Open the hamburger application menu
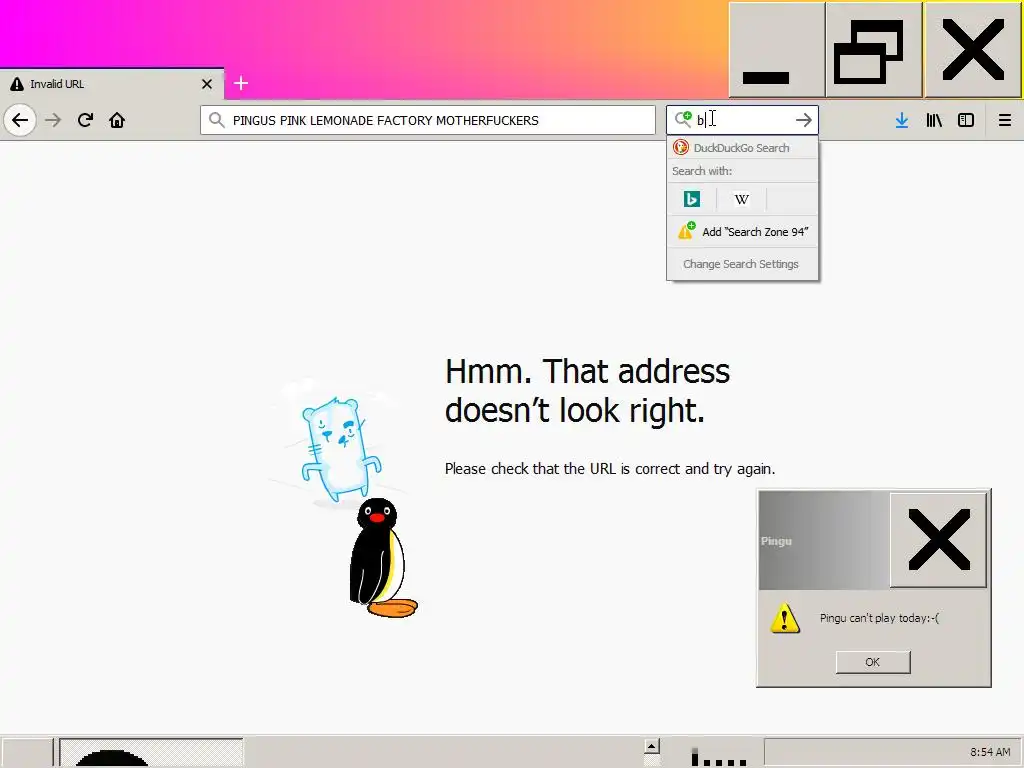1024x768 pixels. 1004,120
